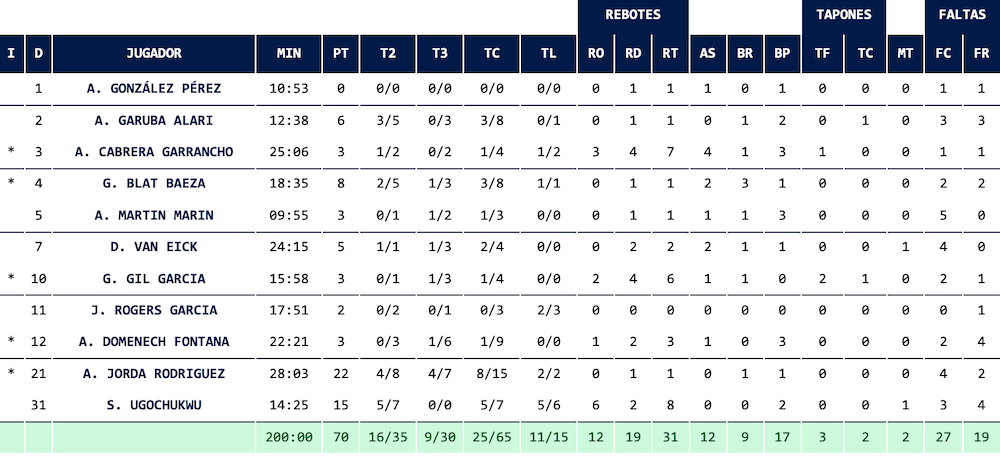Click the MT column header
This screenshot has height=456, width=1000.
tap(905, 54)
